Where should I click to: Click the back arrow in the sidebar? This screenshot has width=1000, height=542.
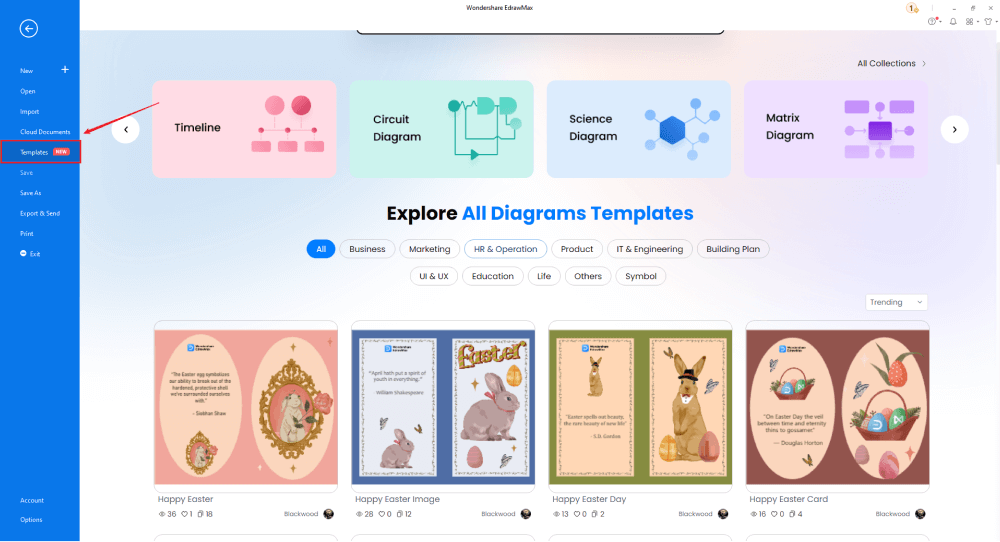29,29
